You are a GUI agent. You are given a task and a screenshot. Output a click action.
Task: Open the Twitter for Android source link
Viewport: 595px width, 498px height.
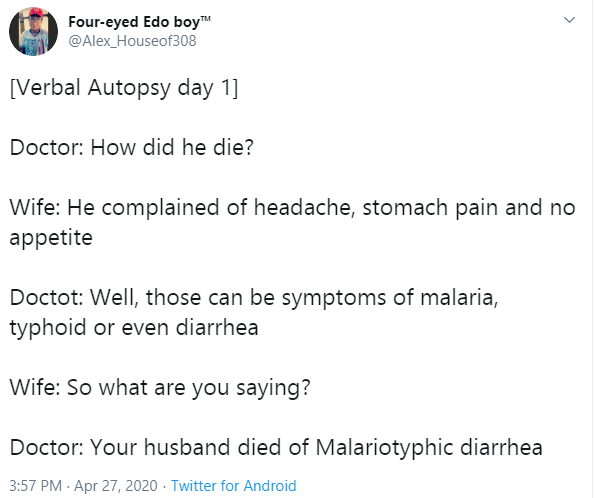click(233, 485)
